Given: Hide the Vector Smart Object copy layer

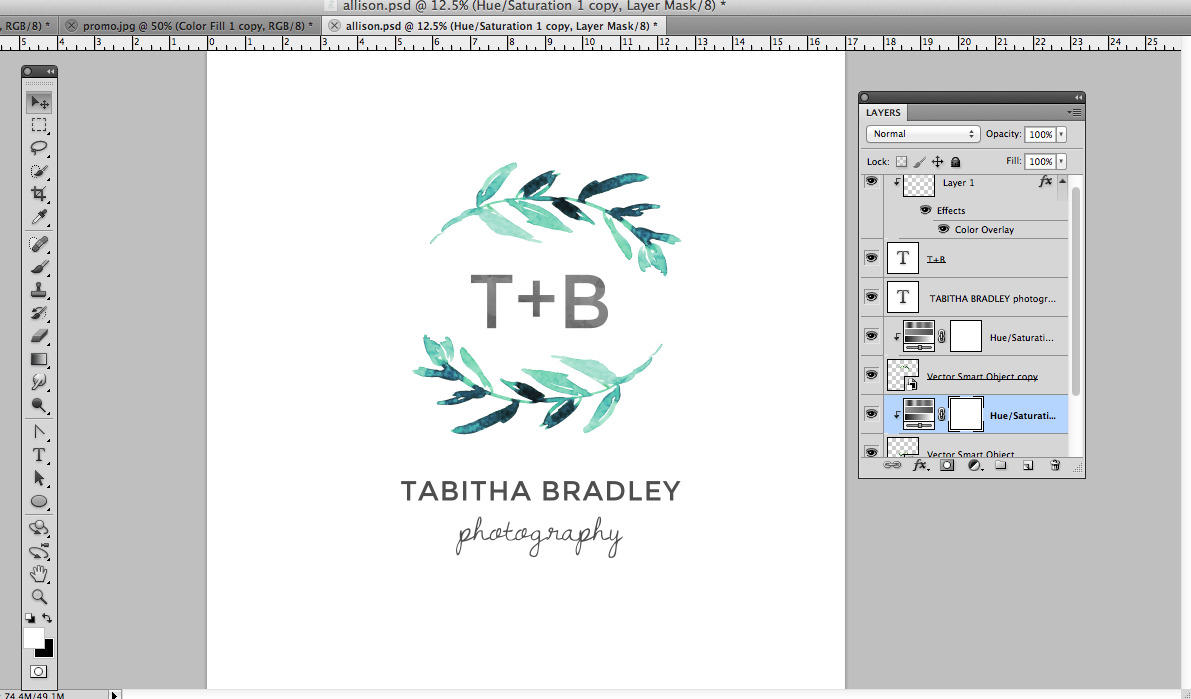Looking at the screenshot, I should [871, 375].
